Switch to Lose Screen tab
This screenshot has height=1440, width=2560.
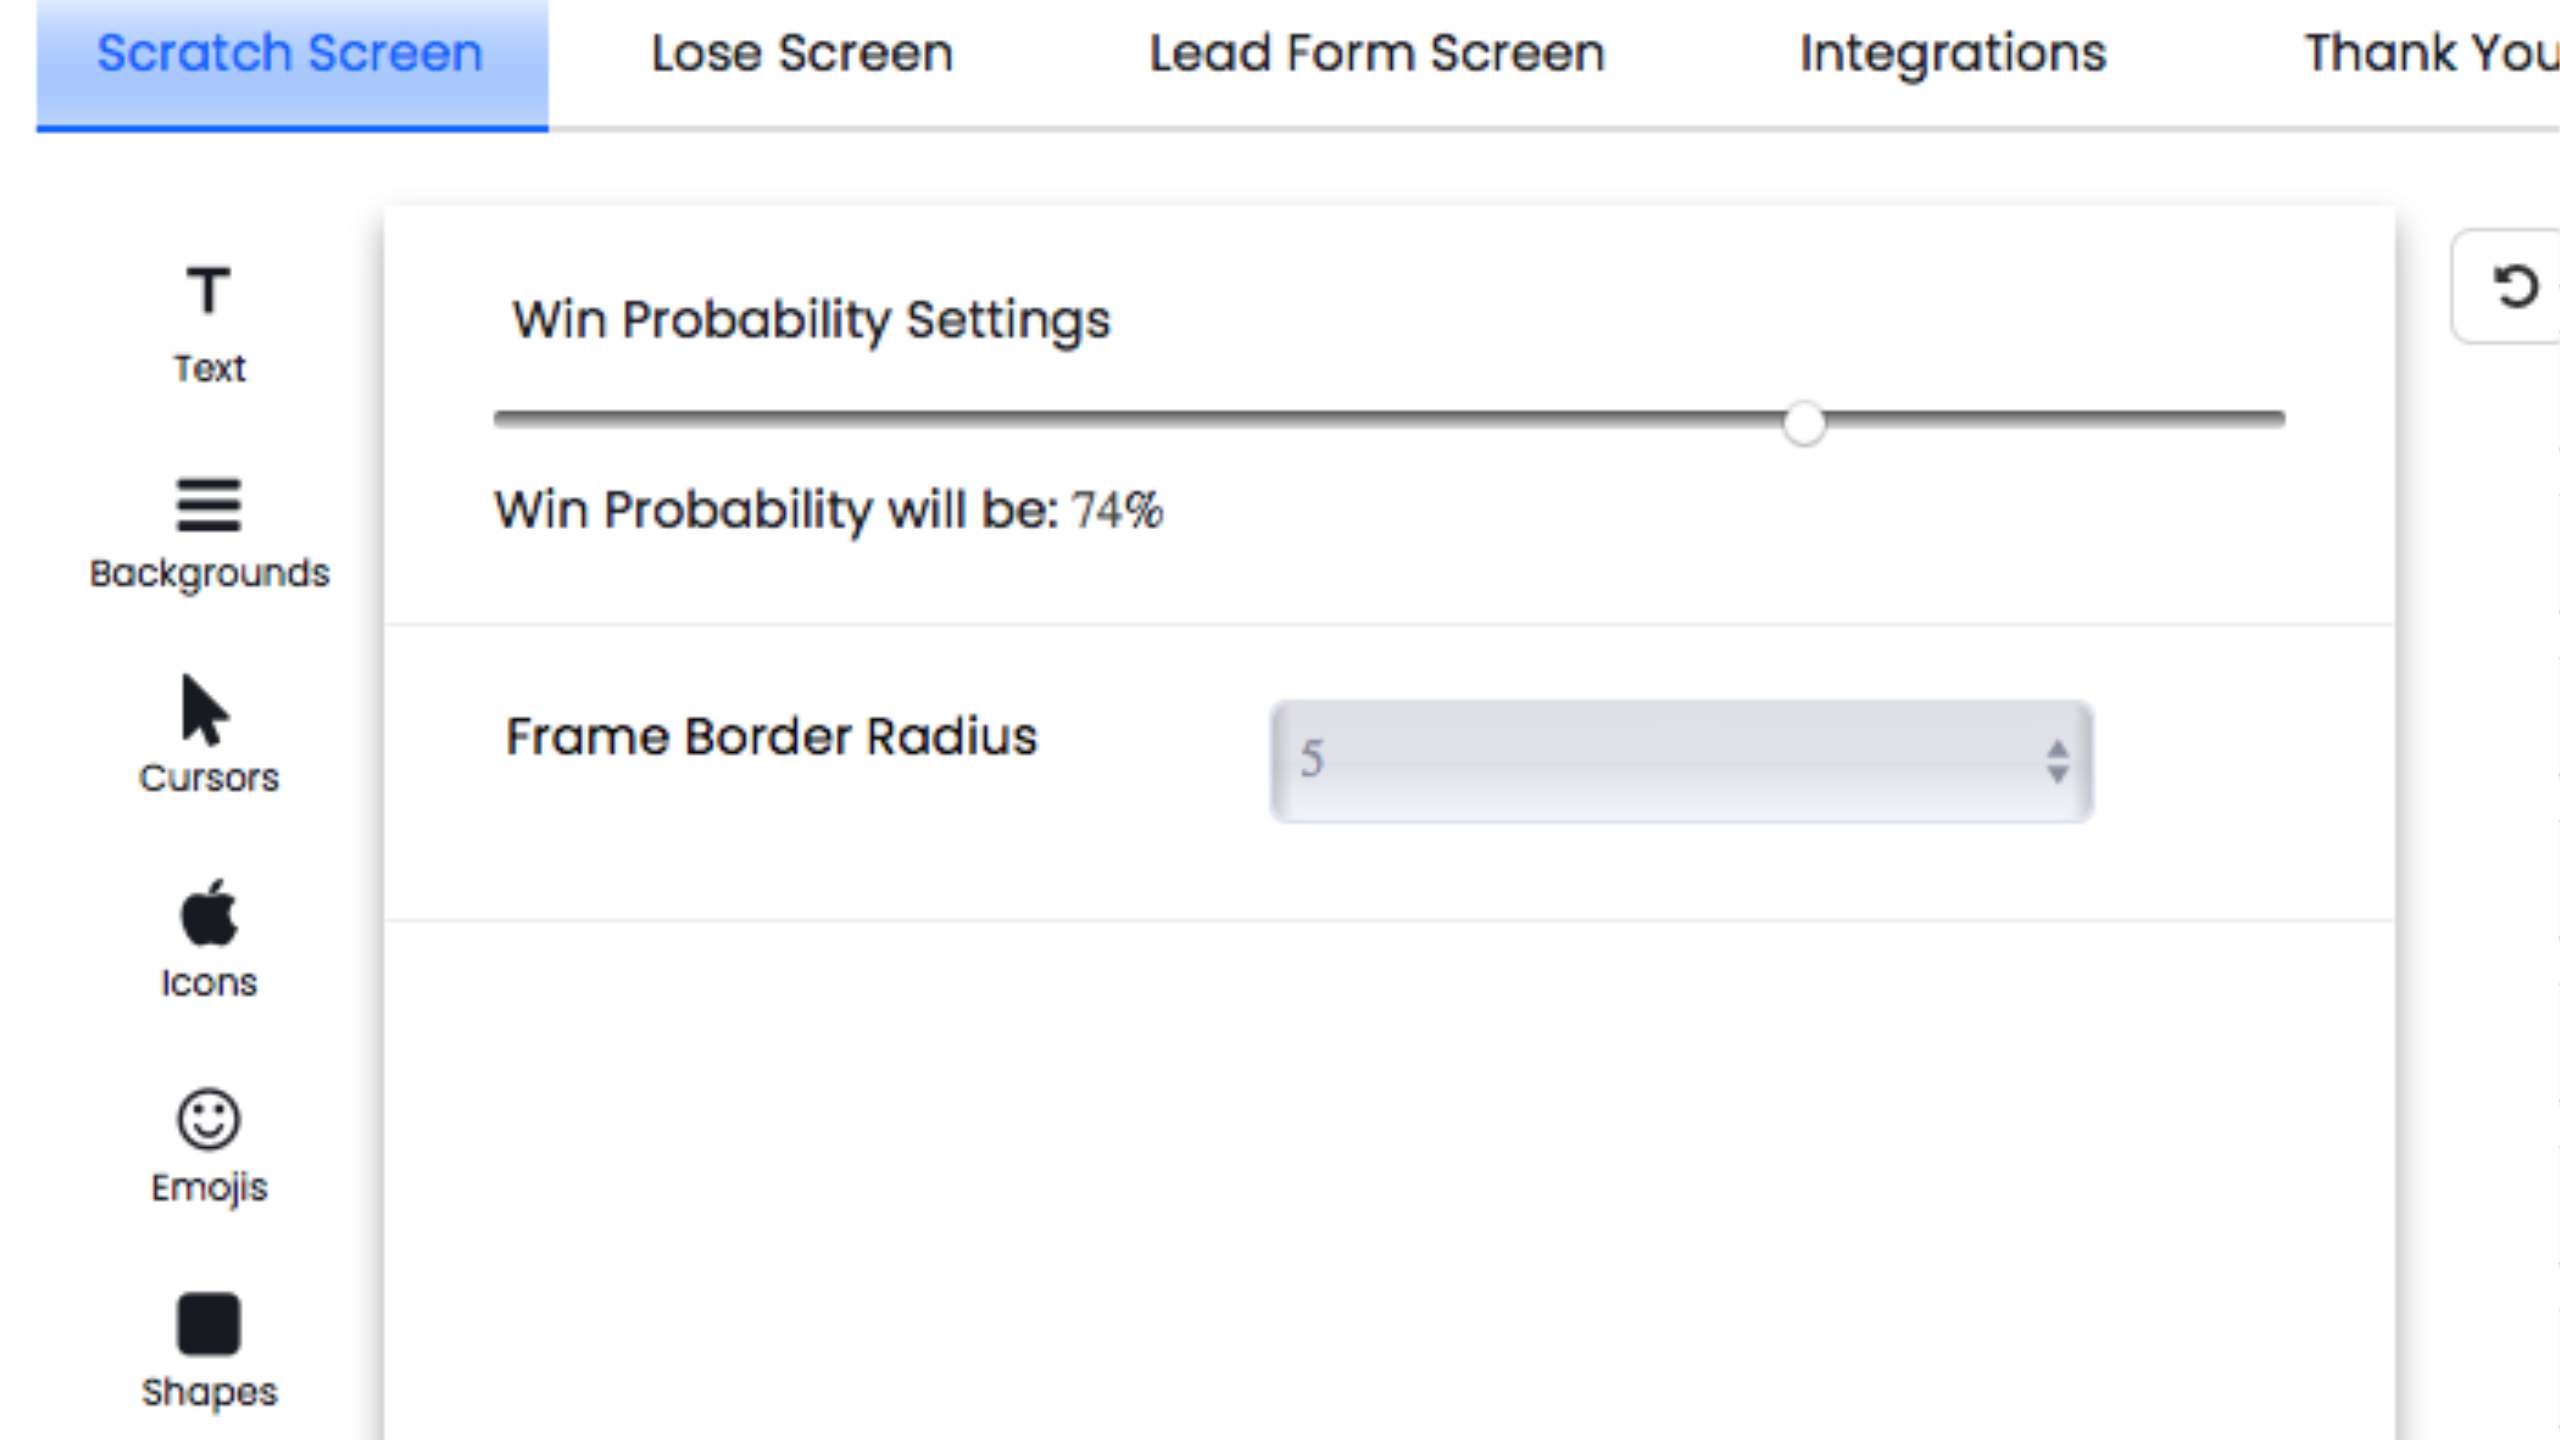(x=802, y=54)
